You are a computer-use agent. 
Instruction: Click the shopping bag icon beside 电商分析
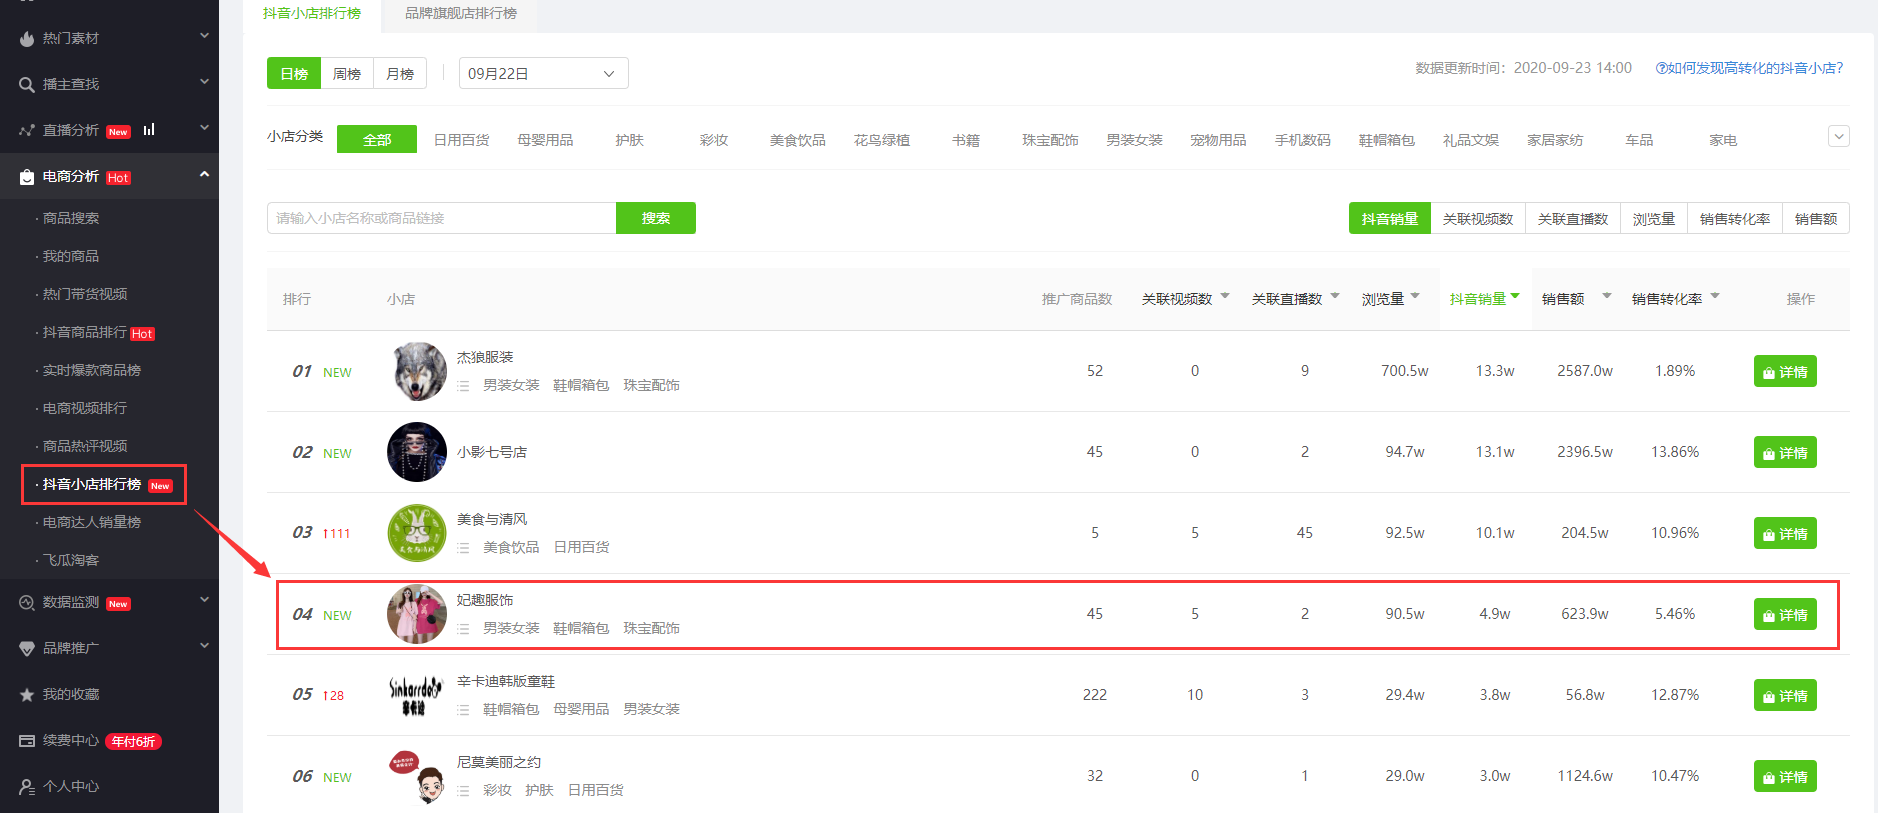[27, 177]
